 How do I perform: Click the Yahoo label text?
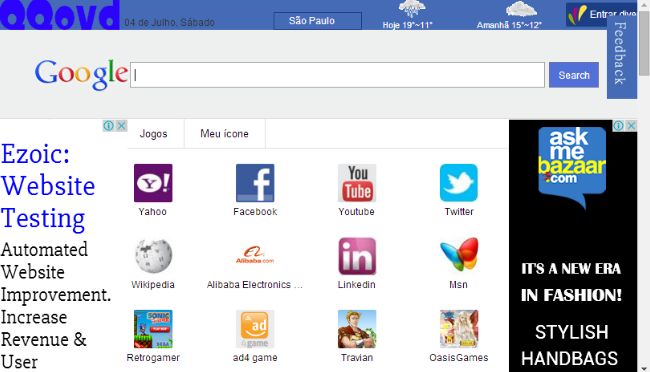pyautogui.click(x=153, y=212)
